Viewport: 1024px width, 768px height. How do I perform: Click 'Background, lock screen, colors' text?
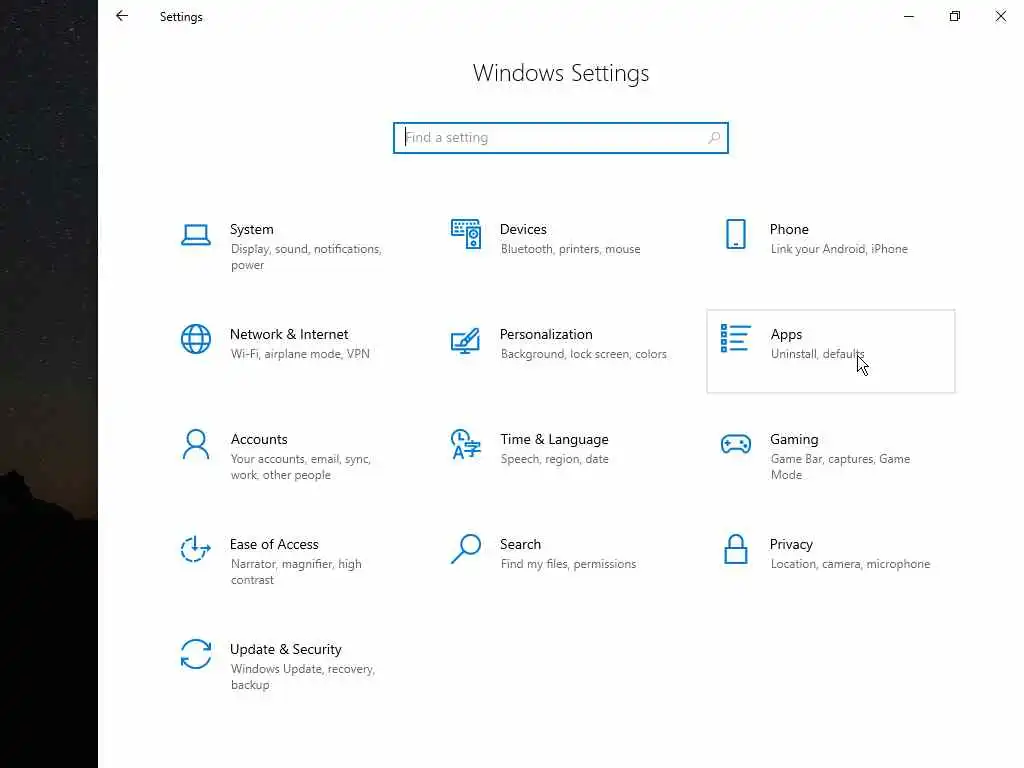tap(584, 354)
